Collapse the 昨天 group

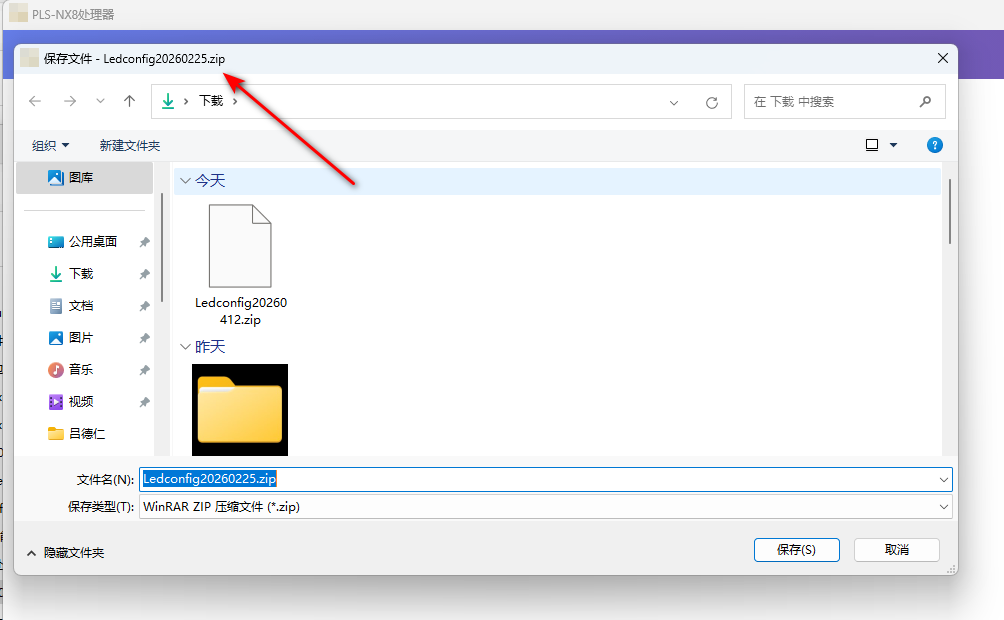pos(186,347)
